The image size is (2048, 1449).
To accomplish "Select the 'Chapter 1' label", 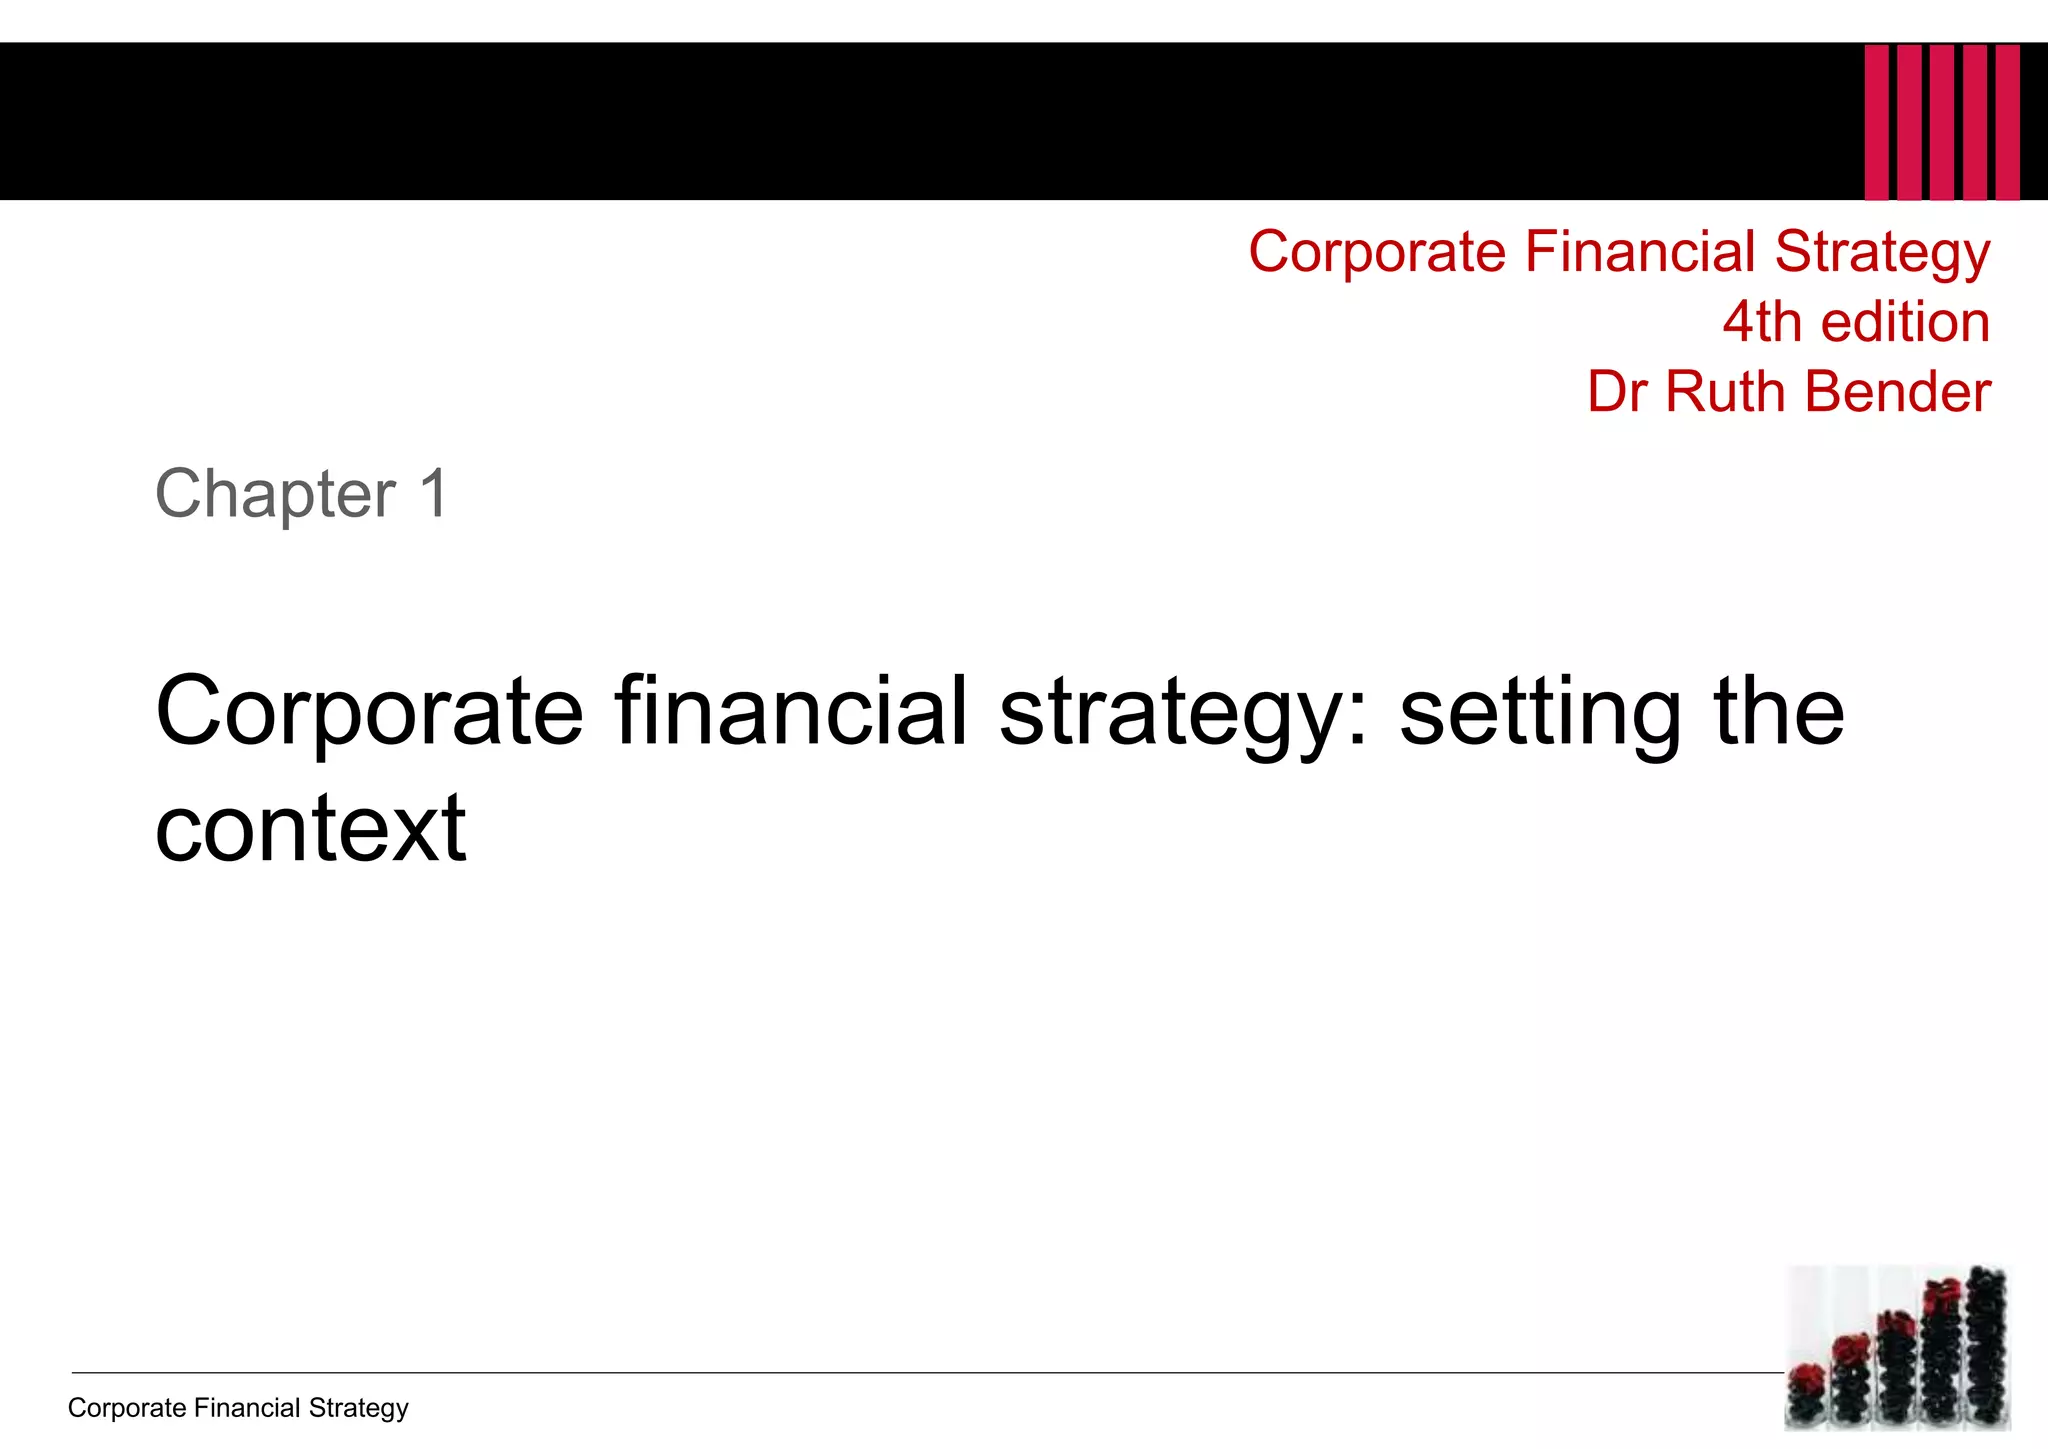I will click(x=302, y=493).
